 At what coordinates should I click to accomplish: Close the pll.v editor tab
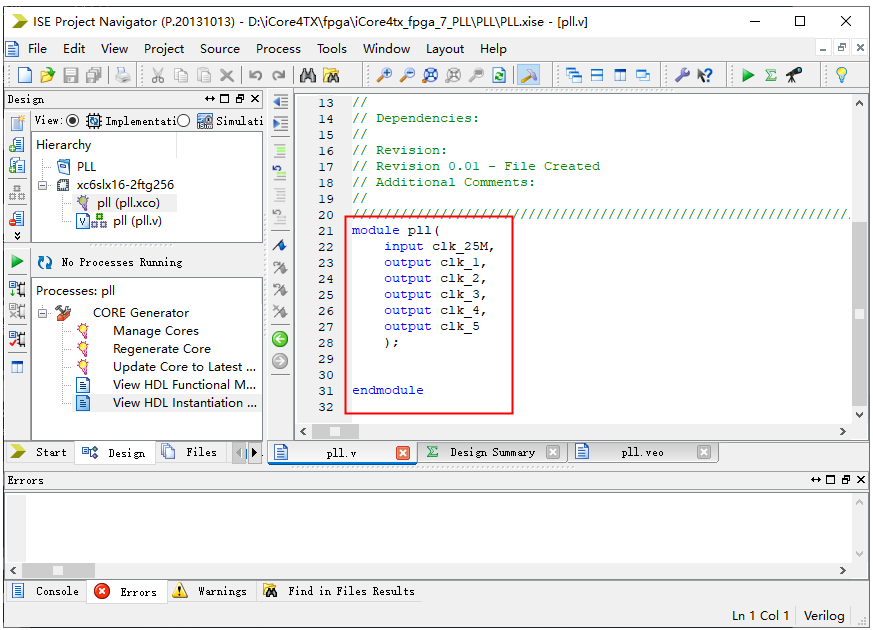click(403, 453)
